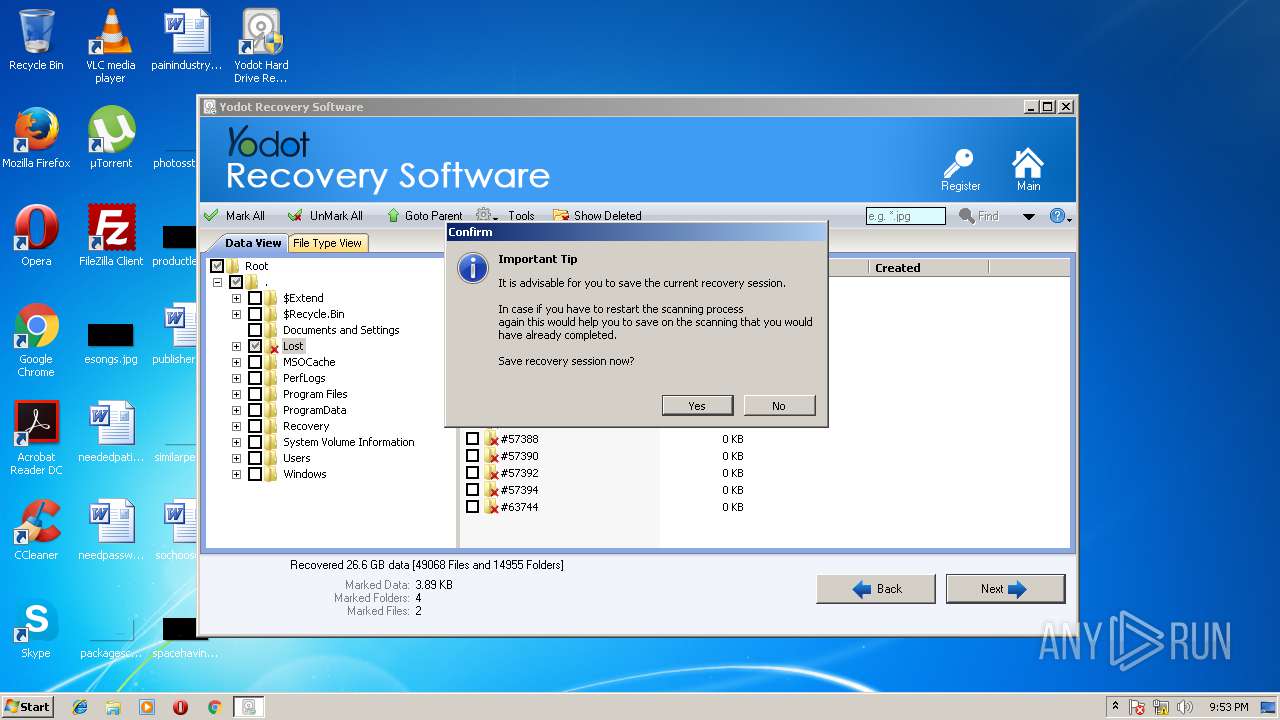Click Yes to save recovery session

point(697,405)
